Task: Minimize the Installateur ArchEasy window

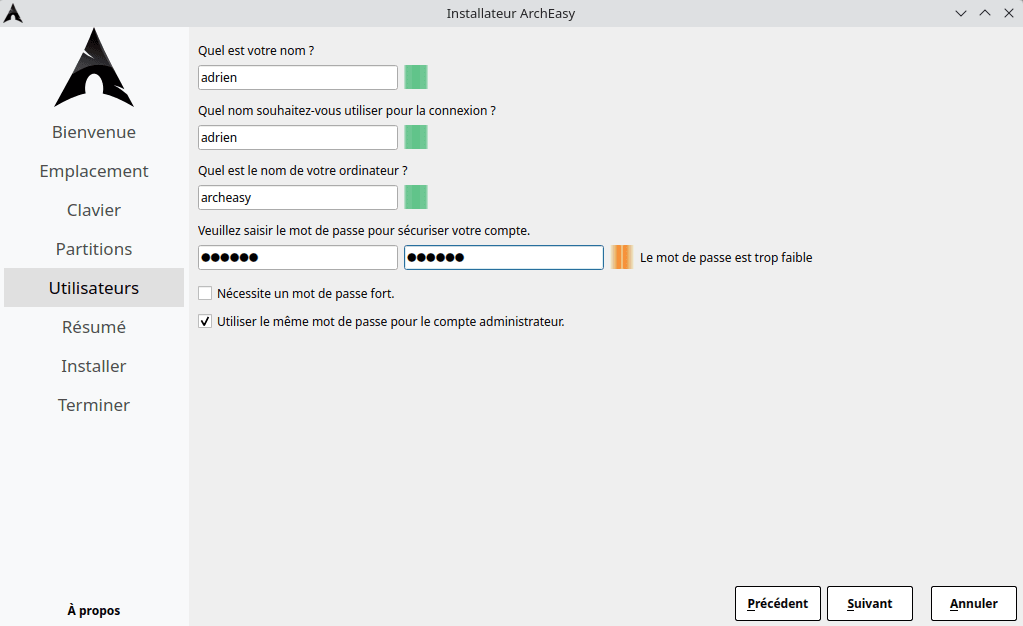Action: (961, 13)
